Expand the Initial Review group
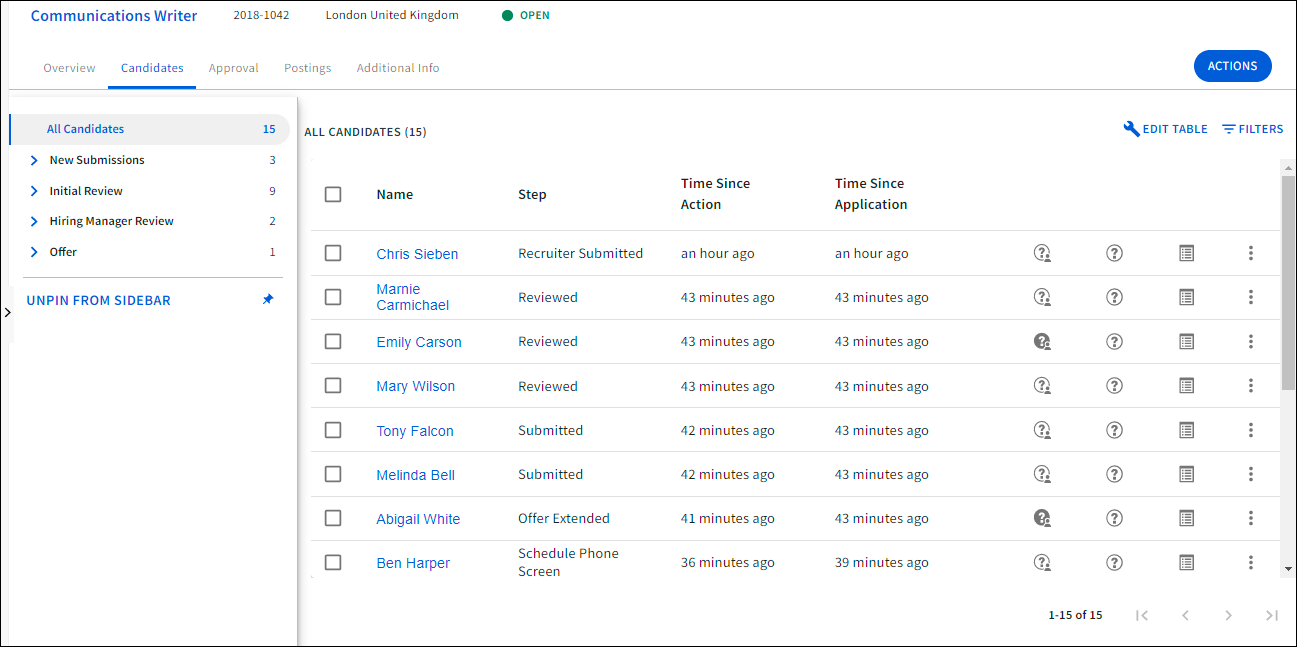1297x647 pixels. pos(34,191)
